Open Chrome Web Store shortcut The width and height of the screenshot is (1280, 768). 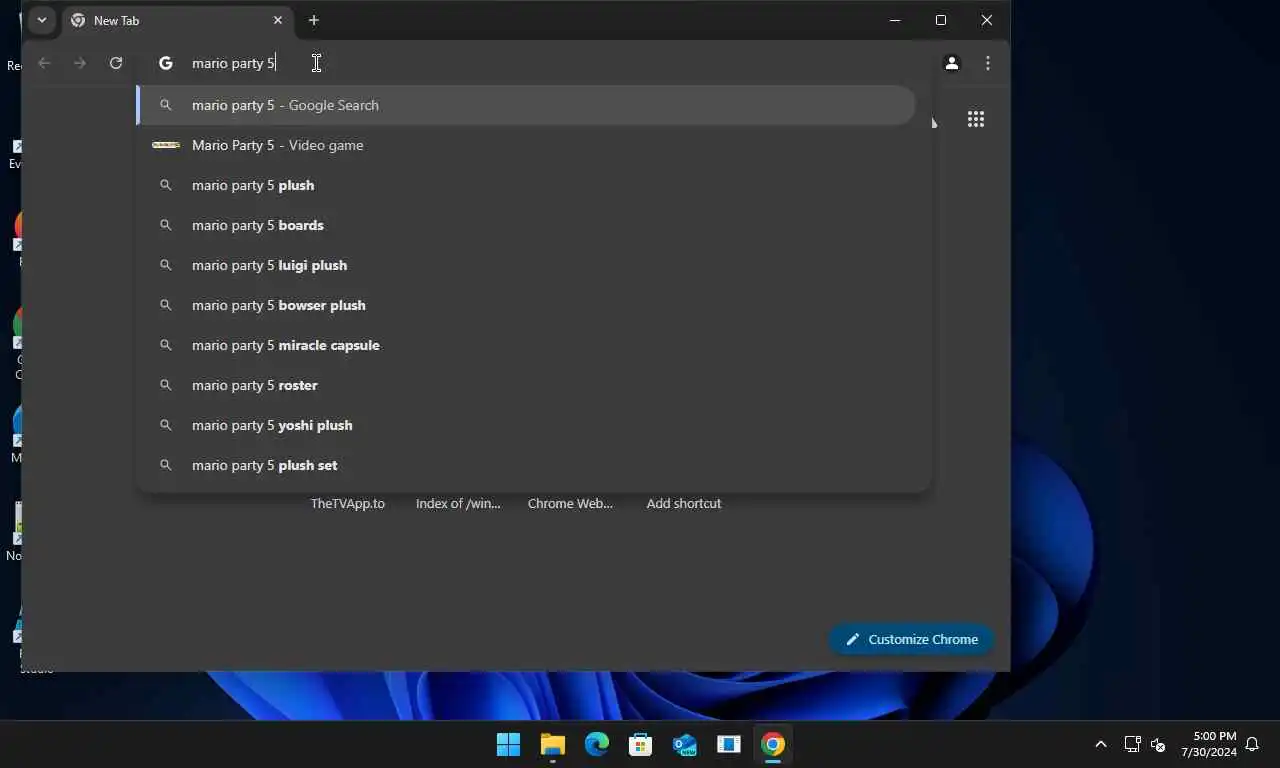click(570, 503)
